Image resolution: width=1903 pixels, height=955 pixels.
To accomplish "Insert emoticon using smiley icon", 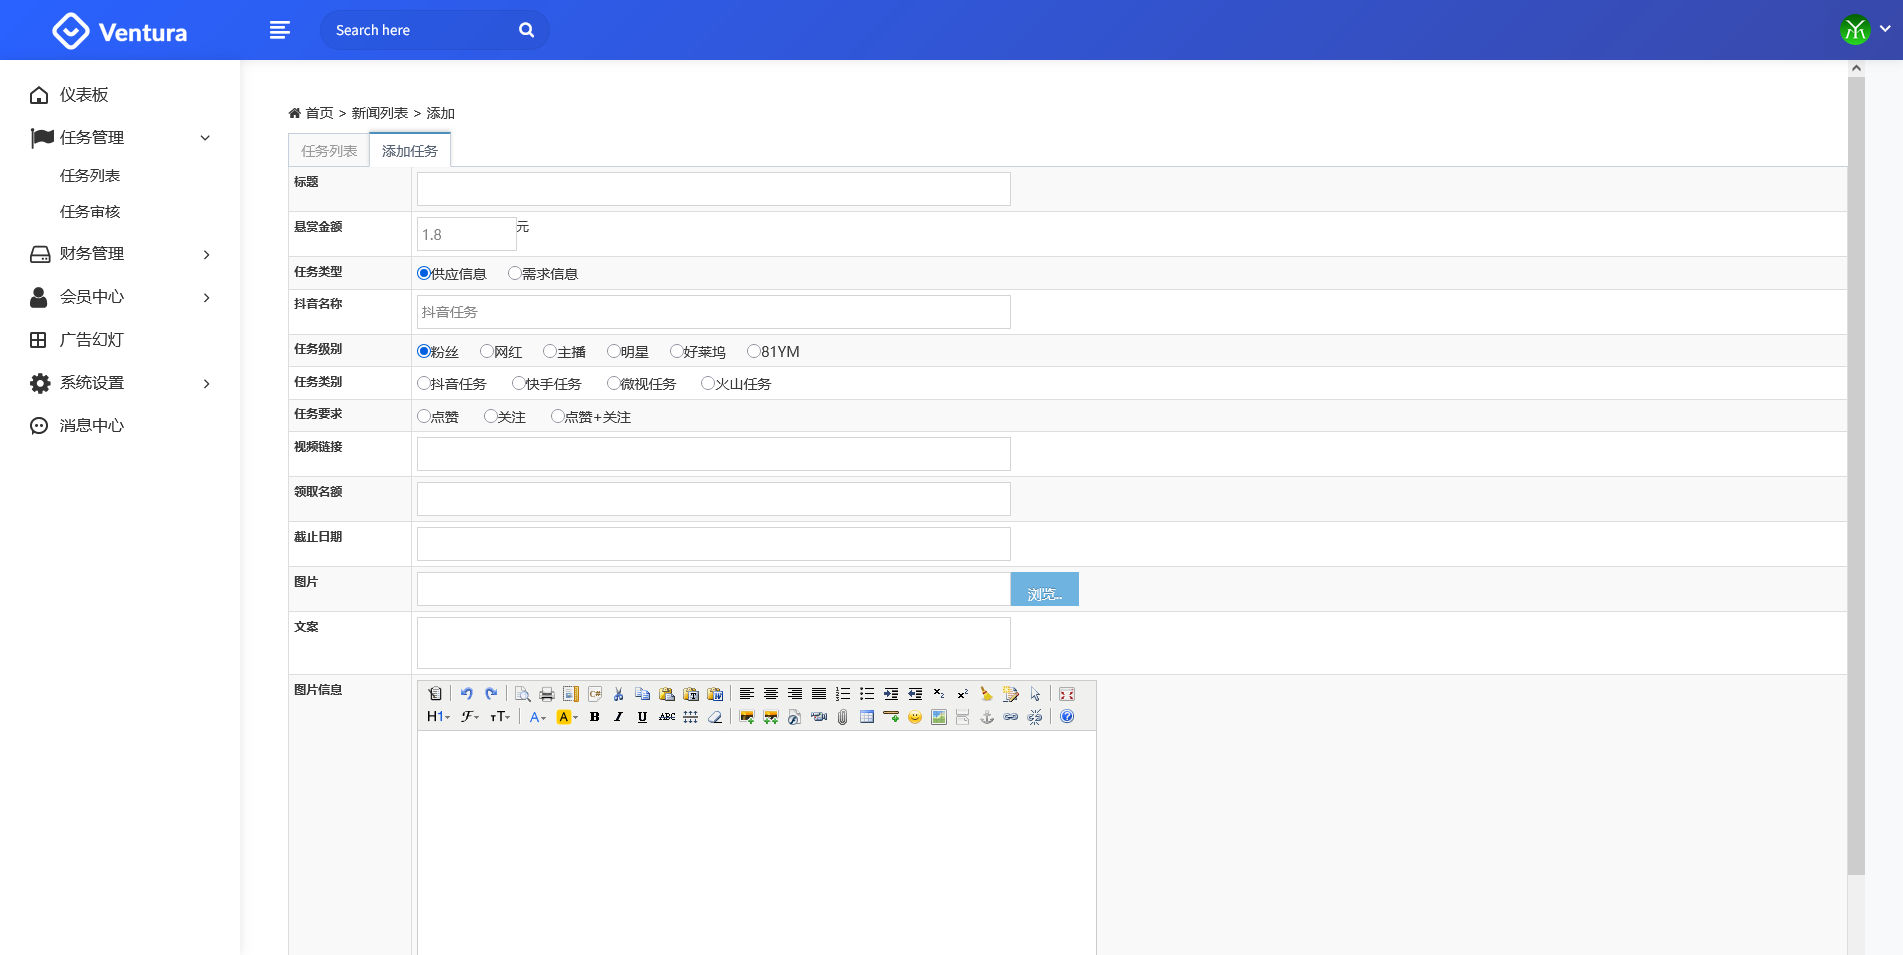I will [915, 717].
